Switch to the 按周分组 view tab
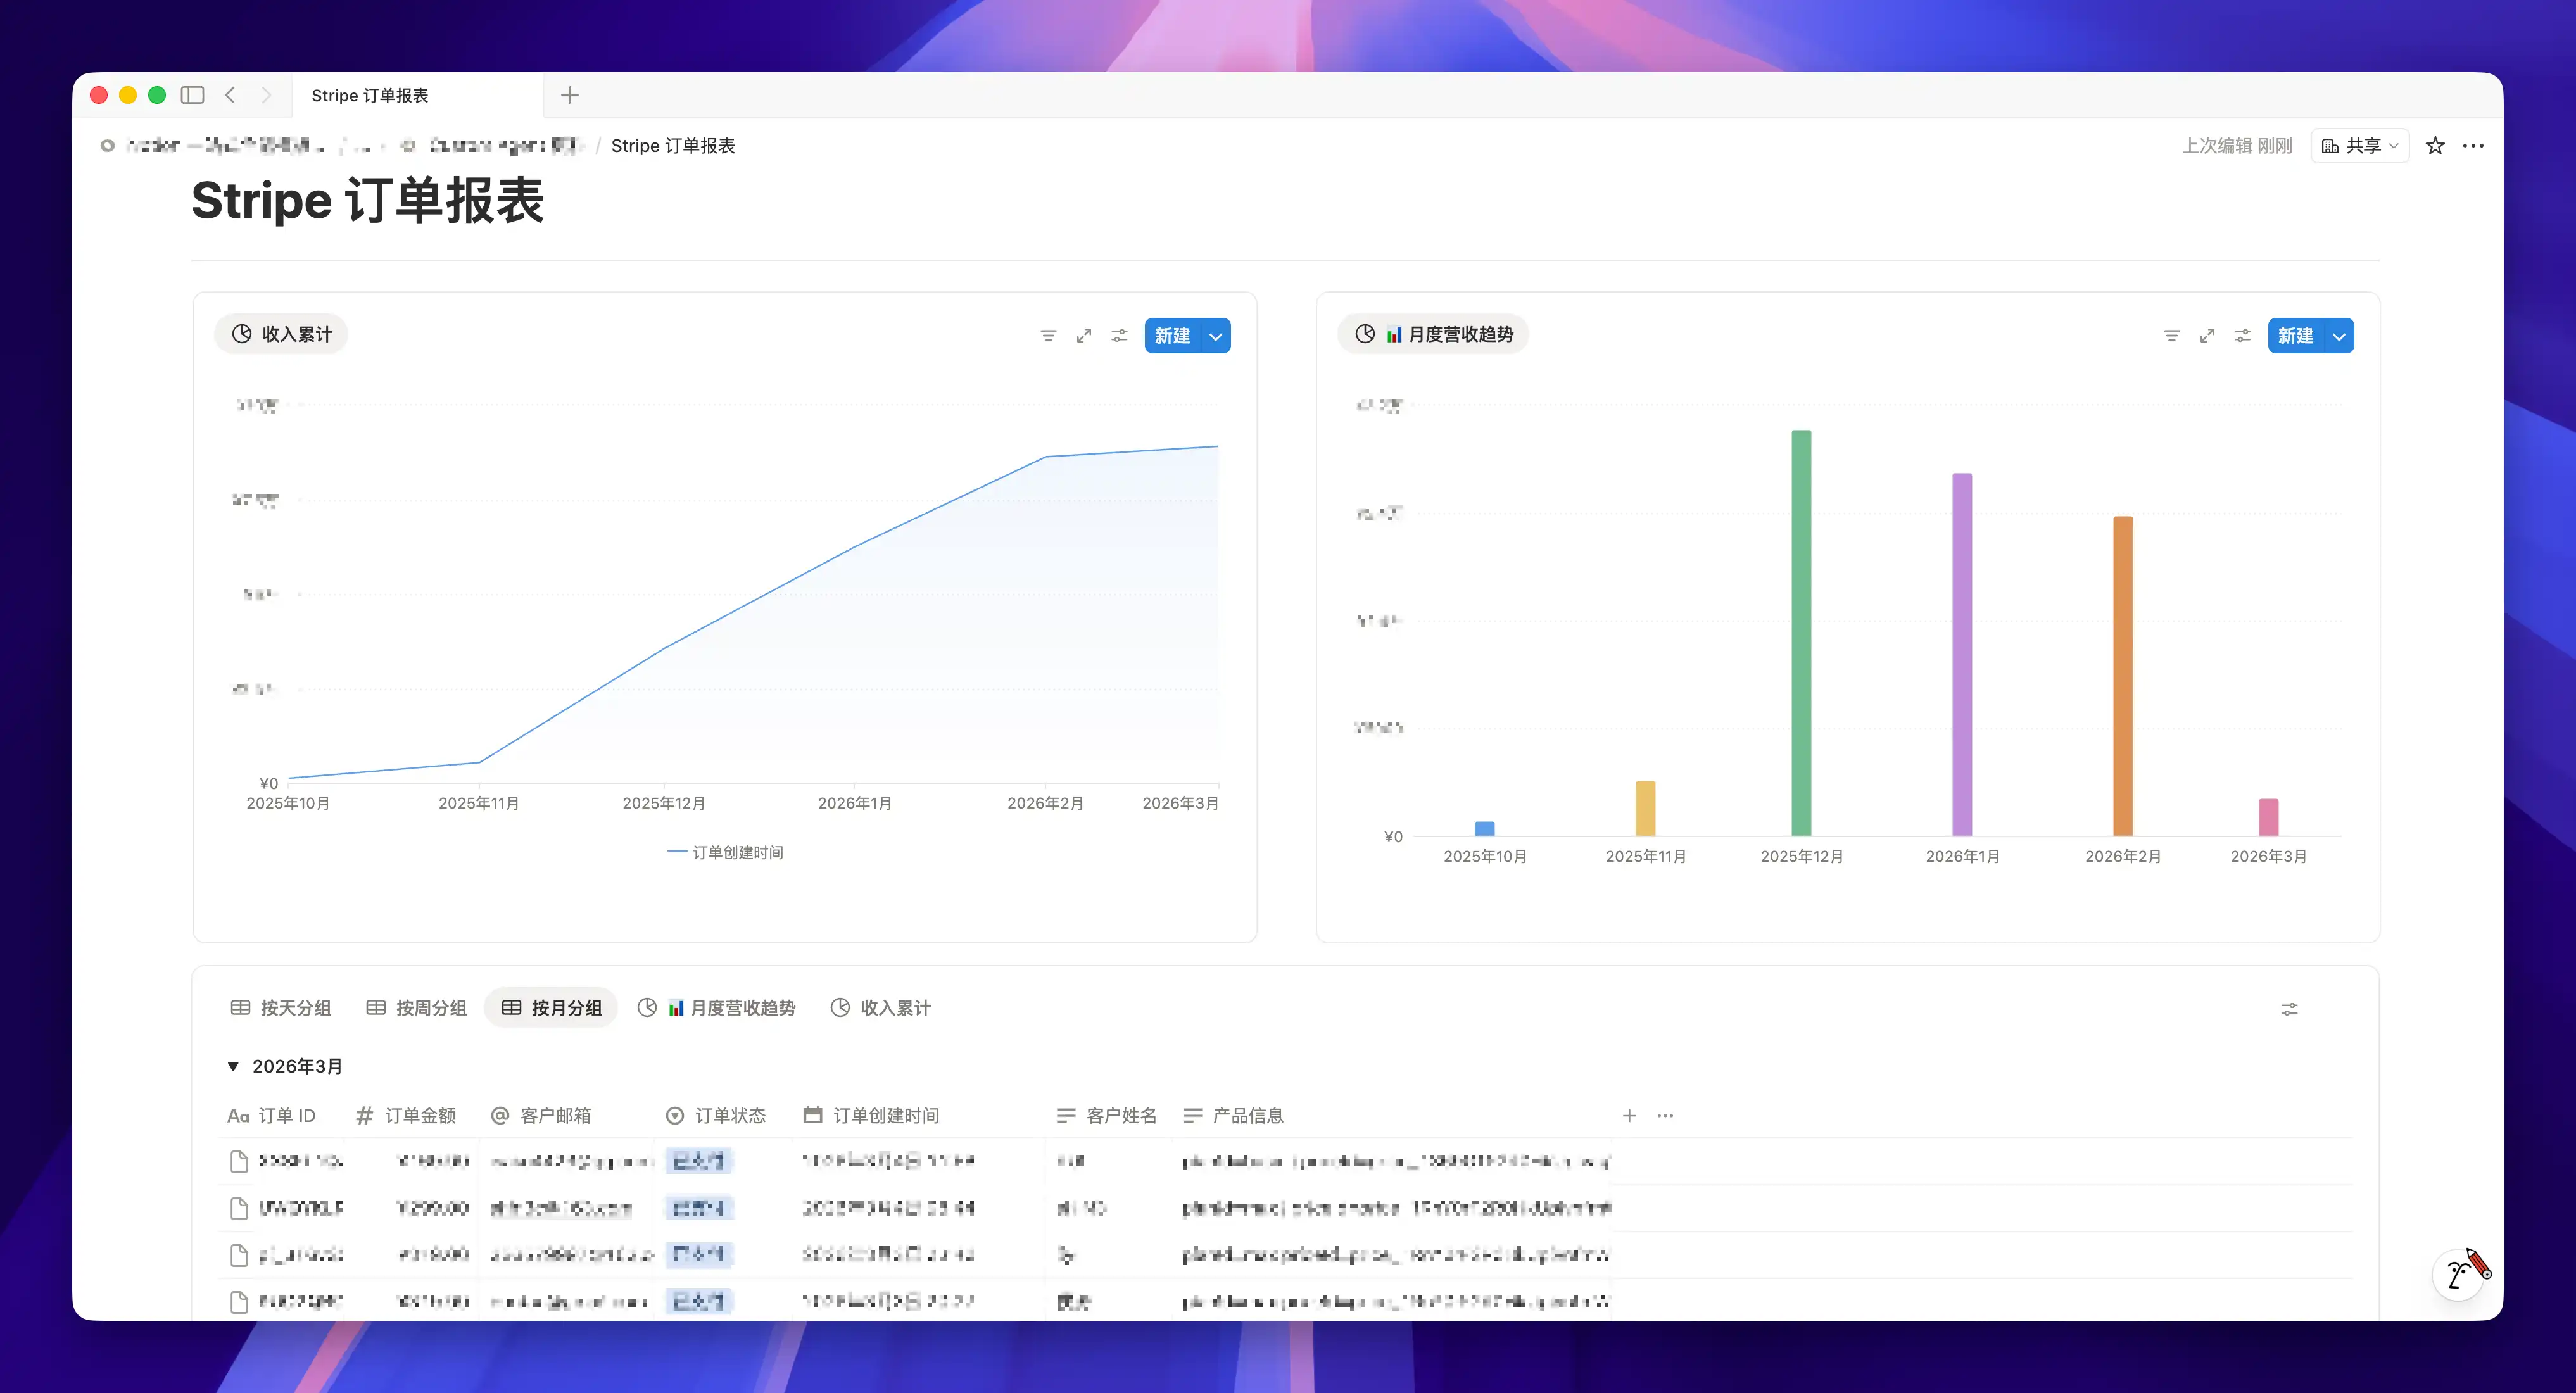Viewport: 2576px width, 1393px height. click(417, 1008)
